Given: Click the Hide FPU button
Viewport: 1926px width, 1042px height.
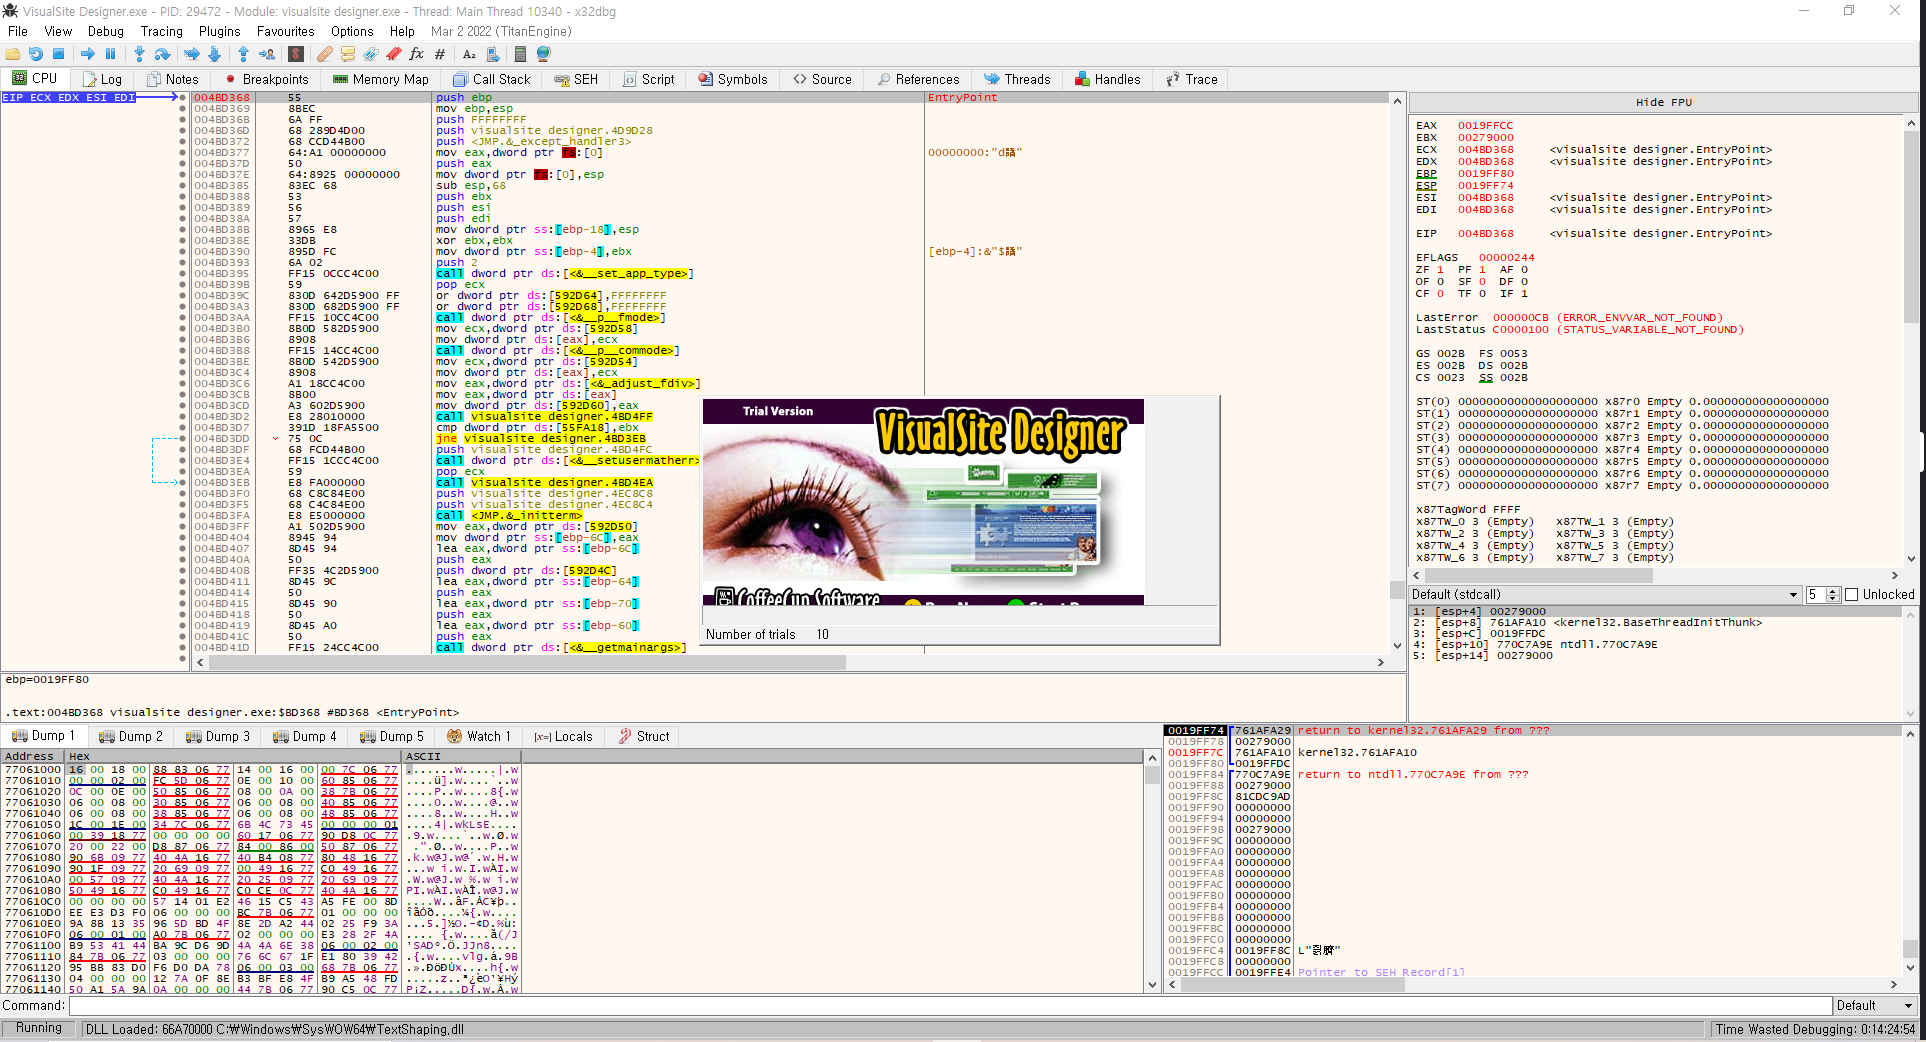Looking at the screenshot, I should click(x=1663, y=102).
